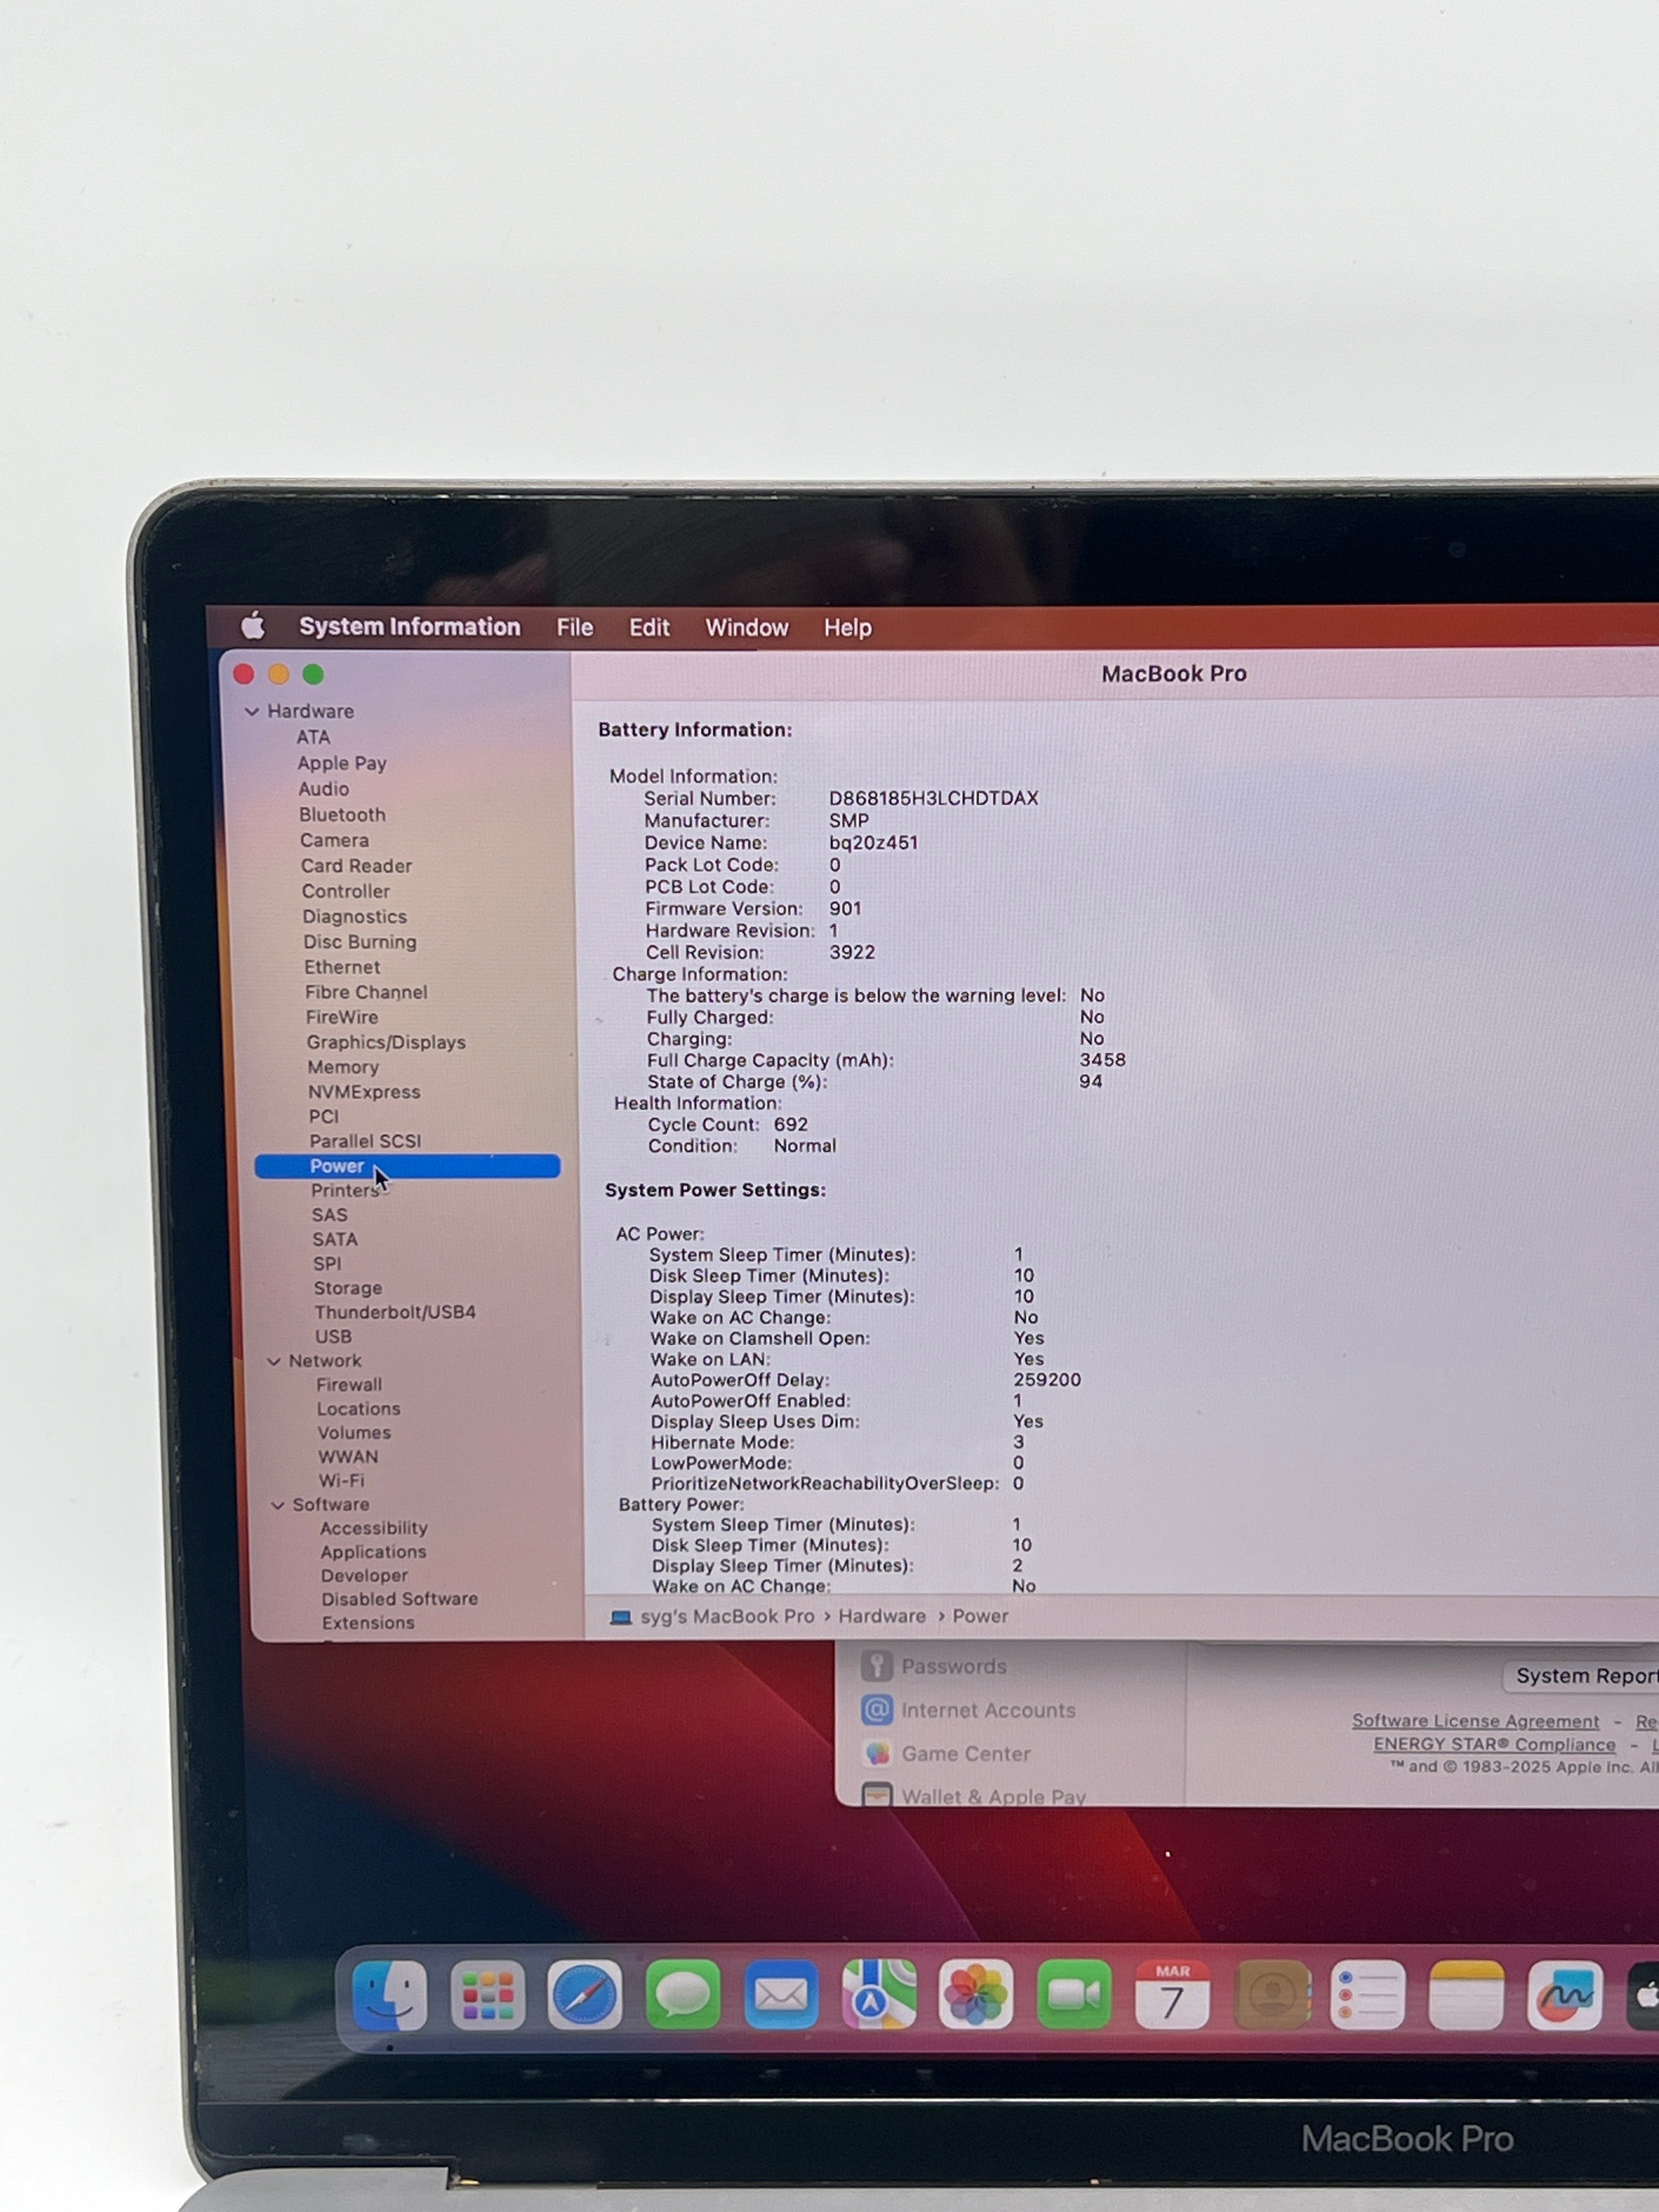
Task: Collapse the Software section
Action: click(278, 1505)
